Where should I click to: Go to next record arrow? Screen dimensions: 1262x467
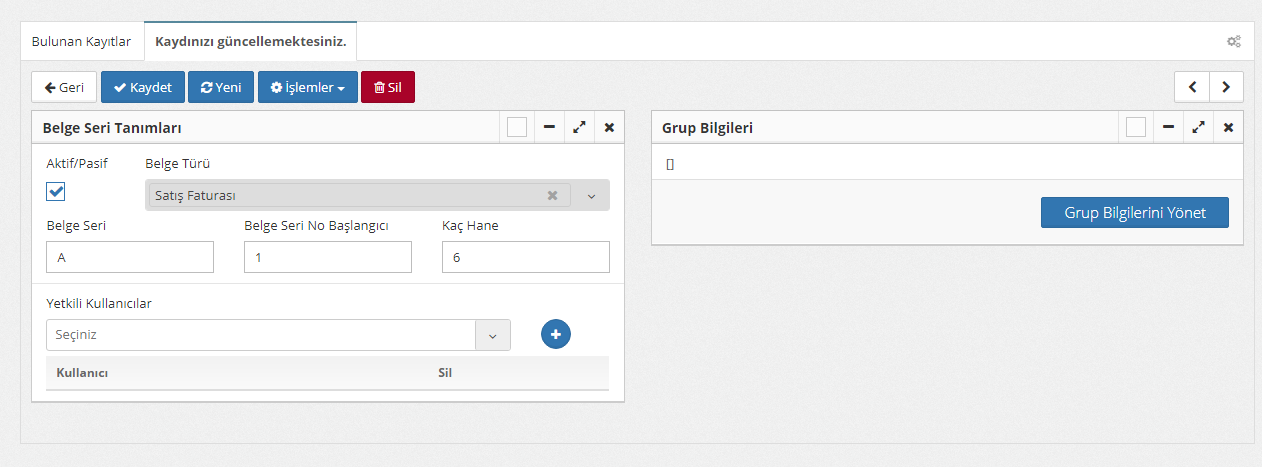(1226, 87)
